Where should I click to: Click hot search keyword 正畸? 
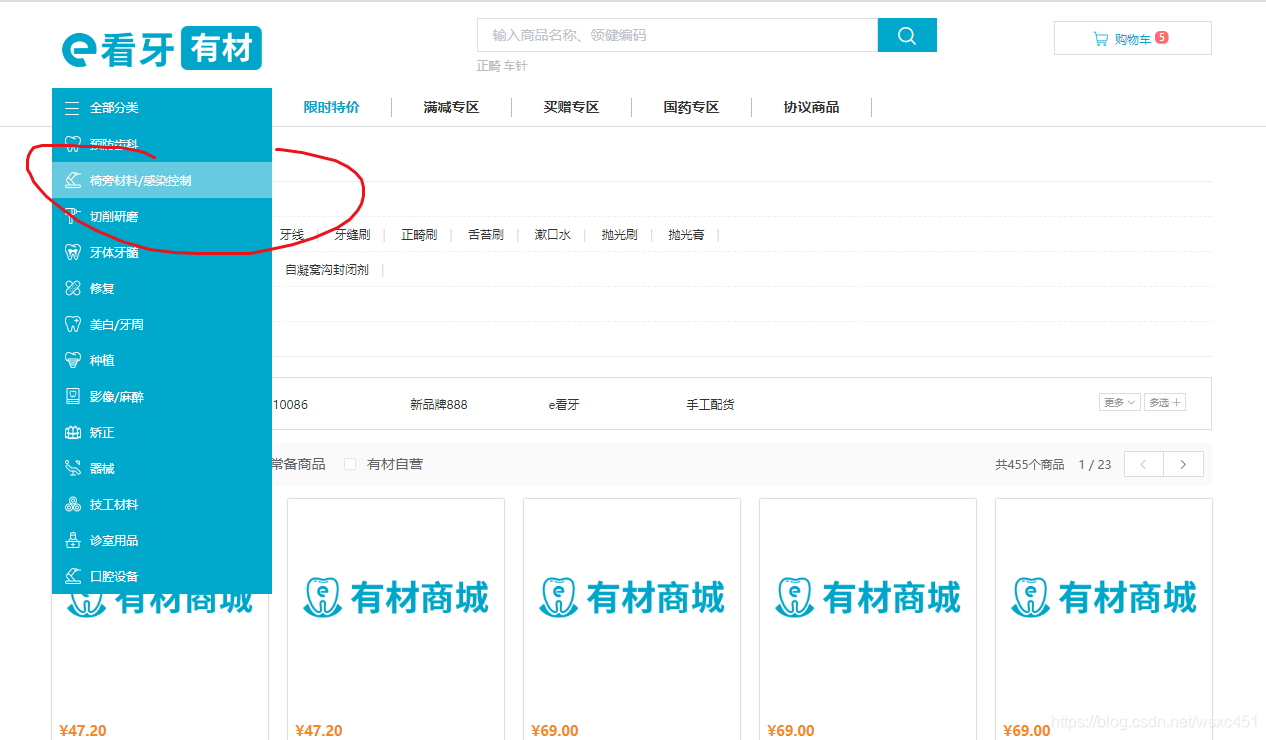coord(488,66)
